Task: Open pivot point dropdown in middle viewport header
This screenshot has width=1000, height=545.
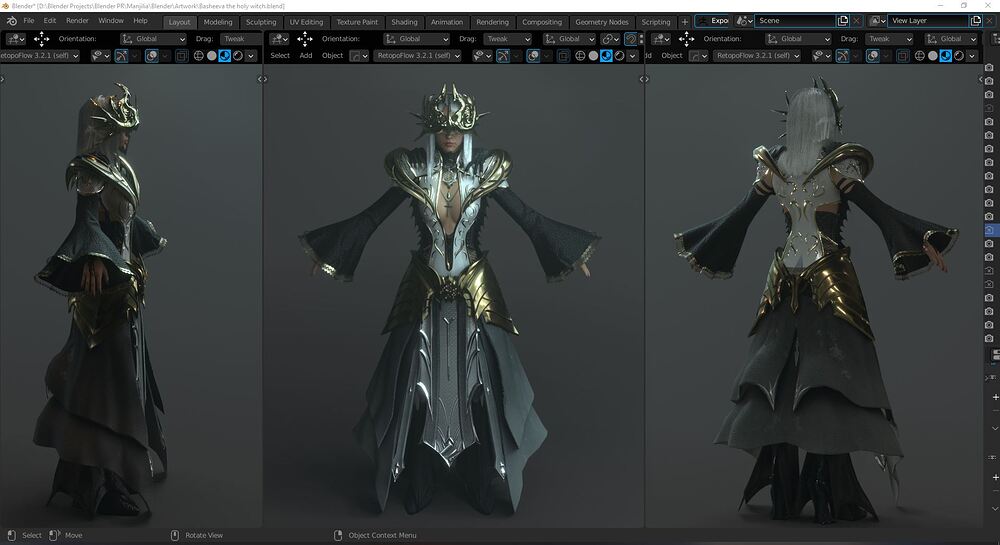Action: 611,39
